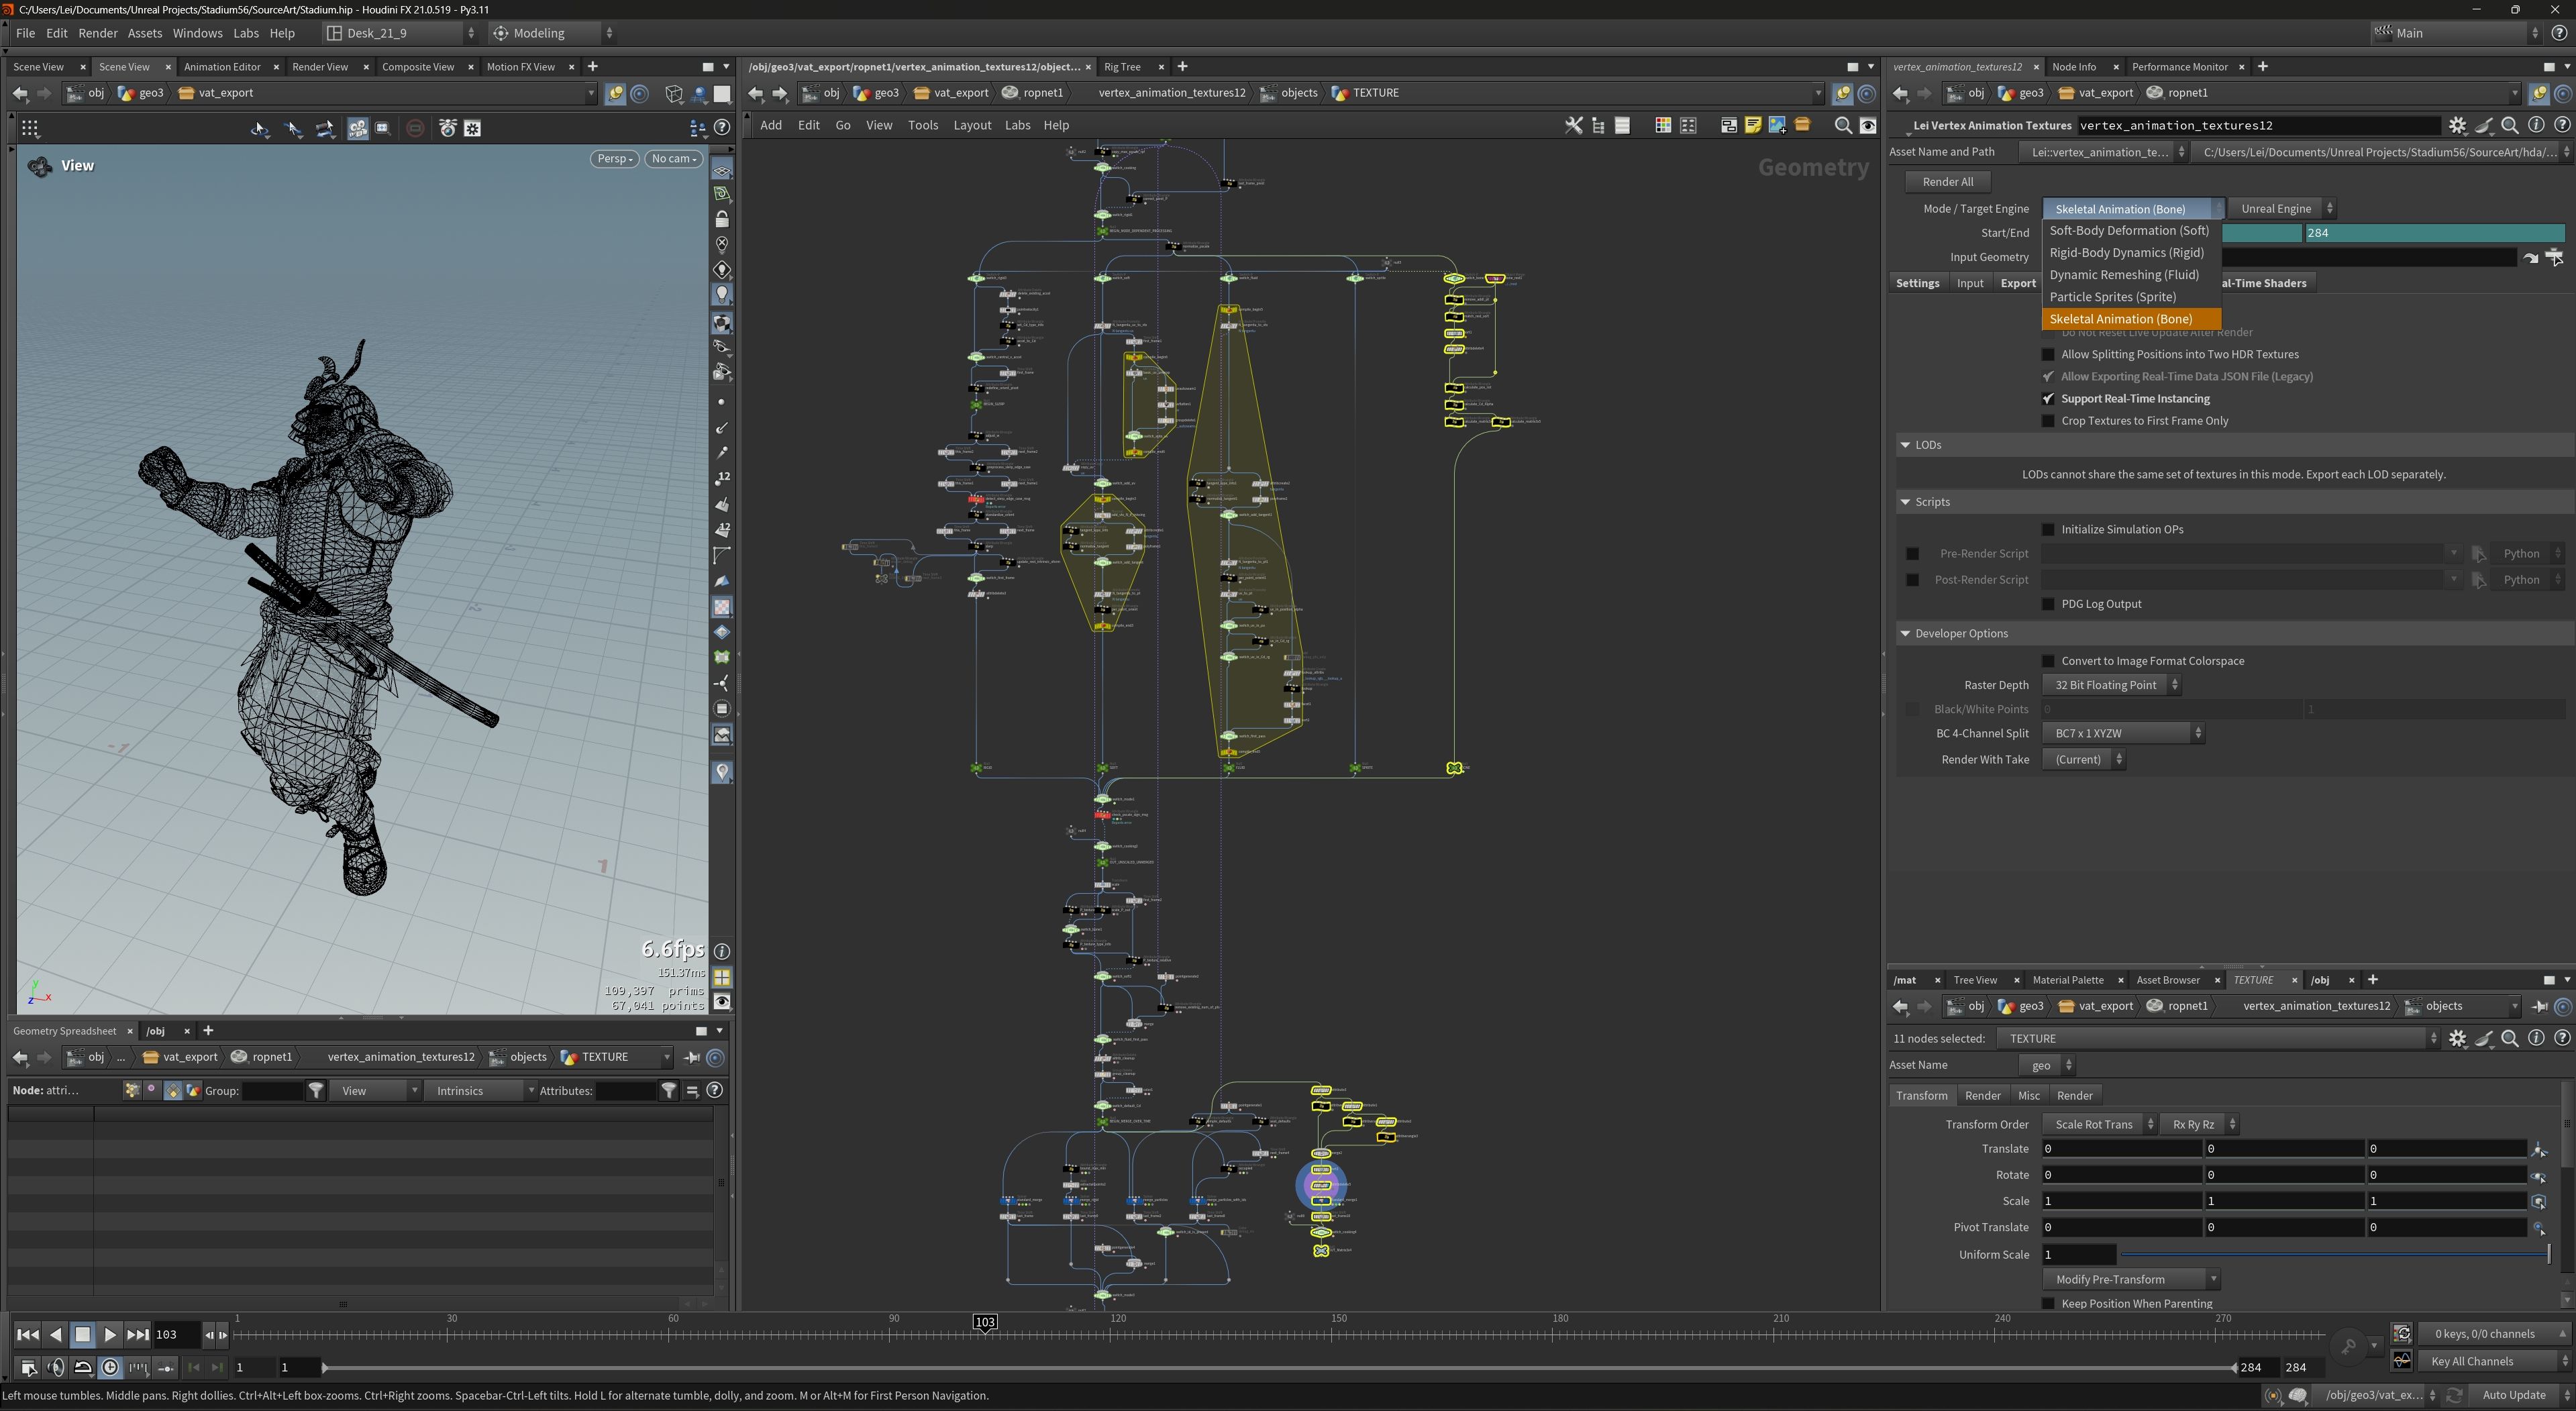Click the playbar range slider bar
Viewport: 2576px width, 1411px height.
[1279, 1368]
